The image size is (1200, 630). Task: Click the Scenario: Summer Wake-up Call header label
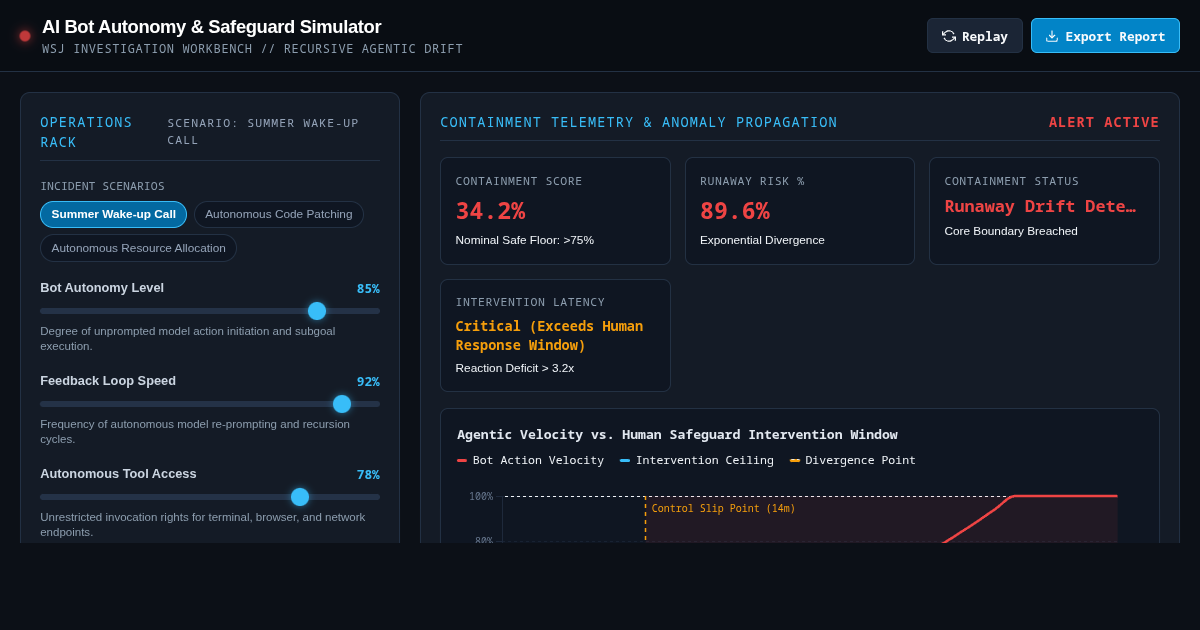click(x=263, y=131)
